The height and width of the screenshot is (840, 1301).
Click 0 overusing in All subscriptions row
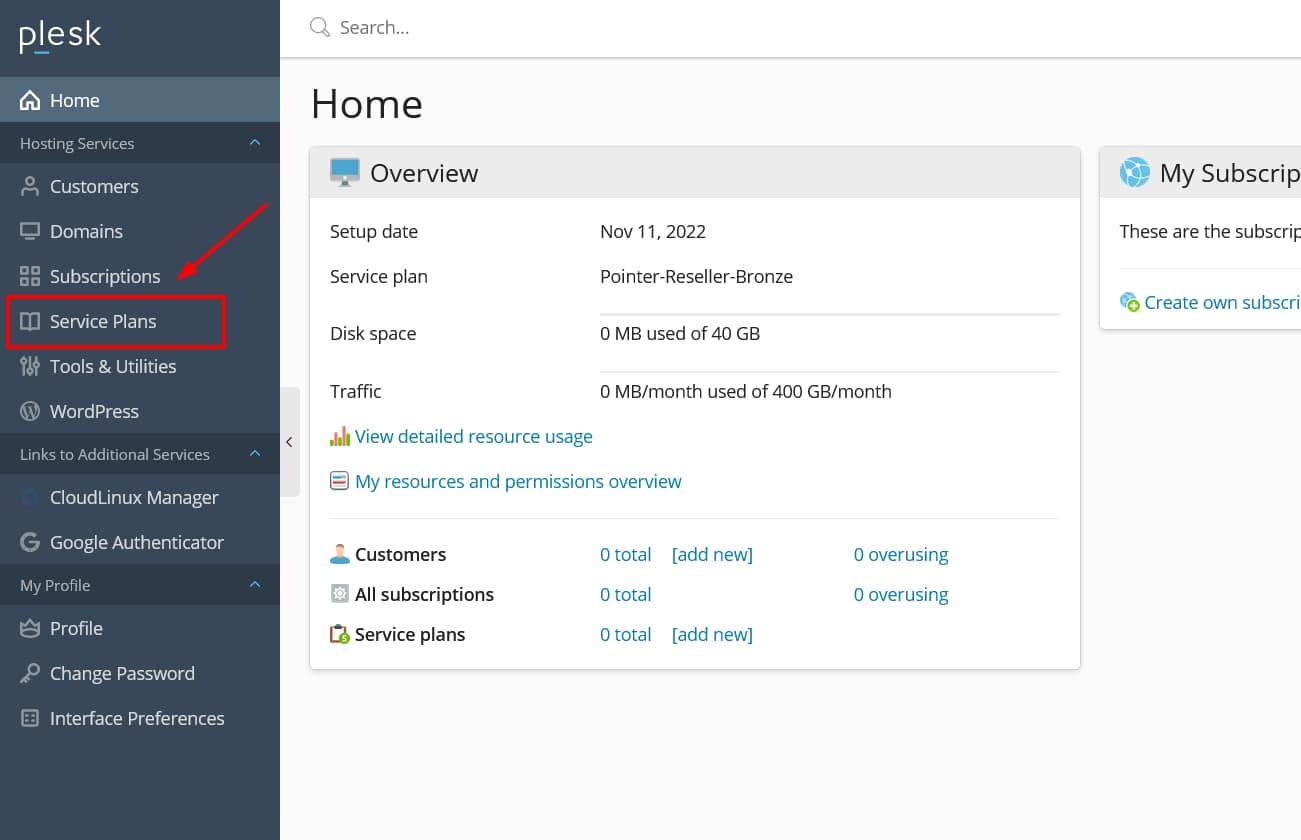(x=901, y=594)
